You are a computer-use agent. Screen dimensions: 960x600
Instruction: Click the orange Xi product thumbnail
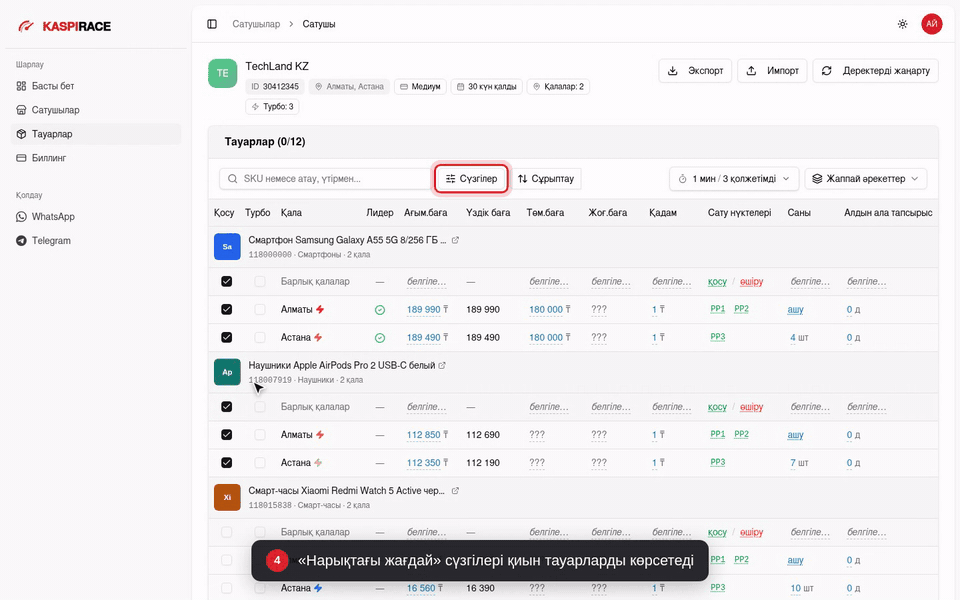[x=227, y=497]
